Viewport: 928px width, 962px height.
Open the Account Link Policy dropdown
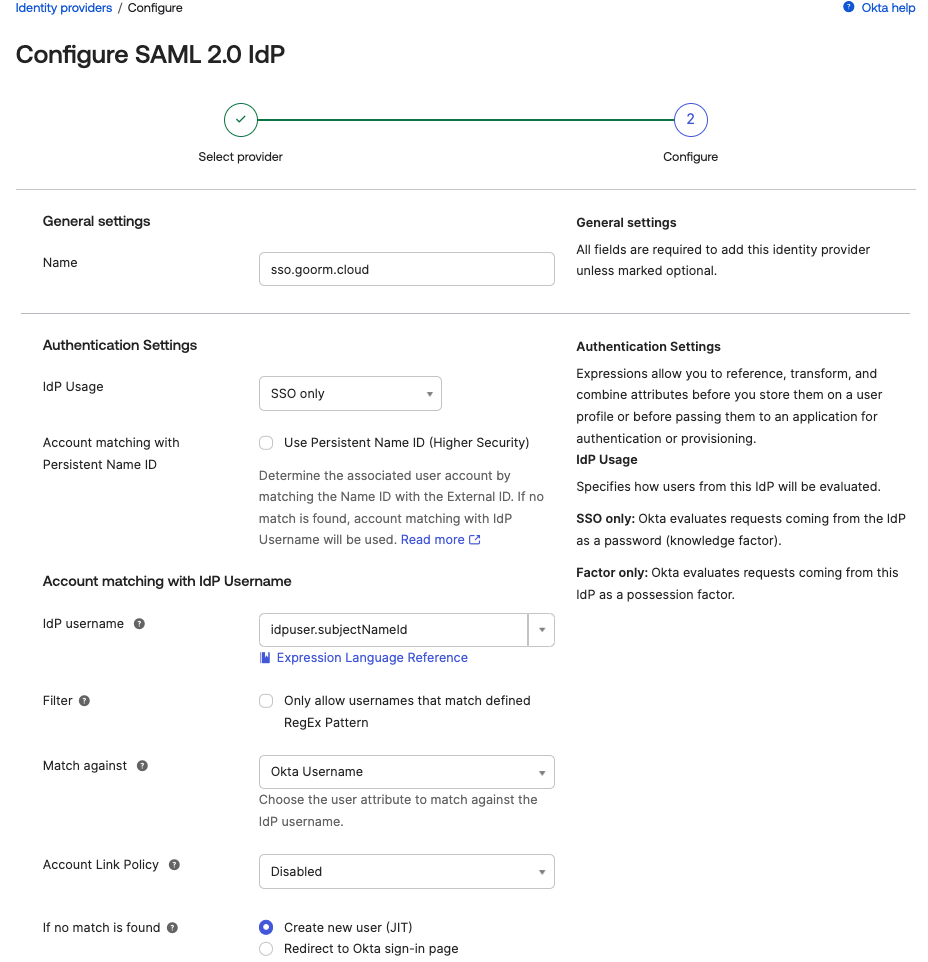406,872
